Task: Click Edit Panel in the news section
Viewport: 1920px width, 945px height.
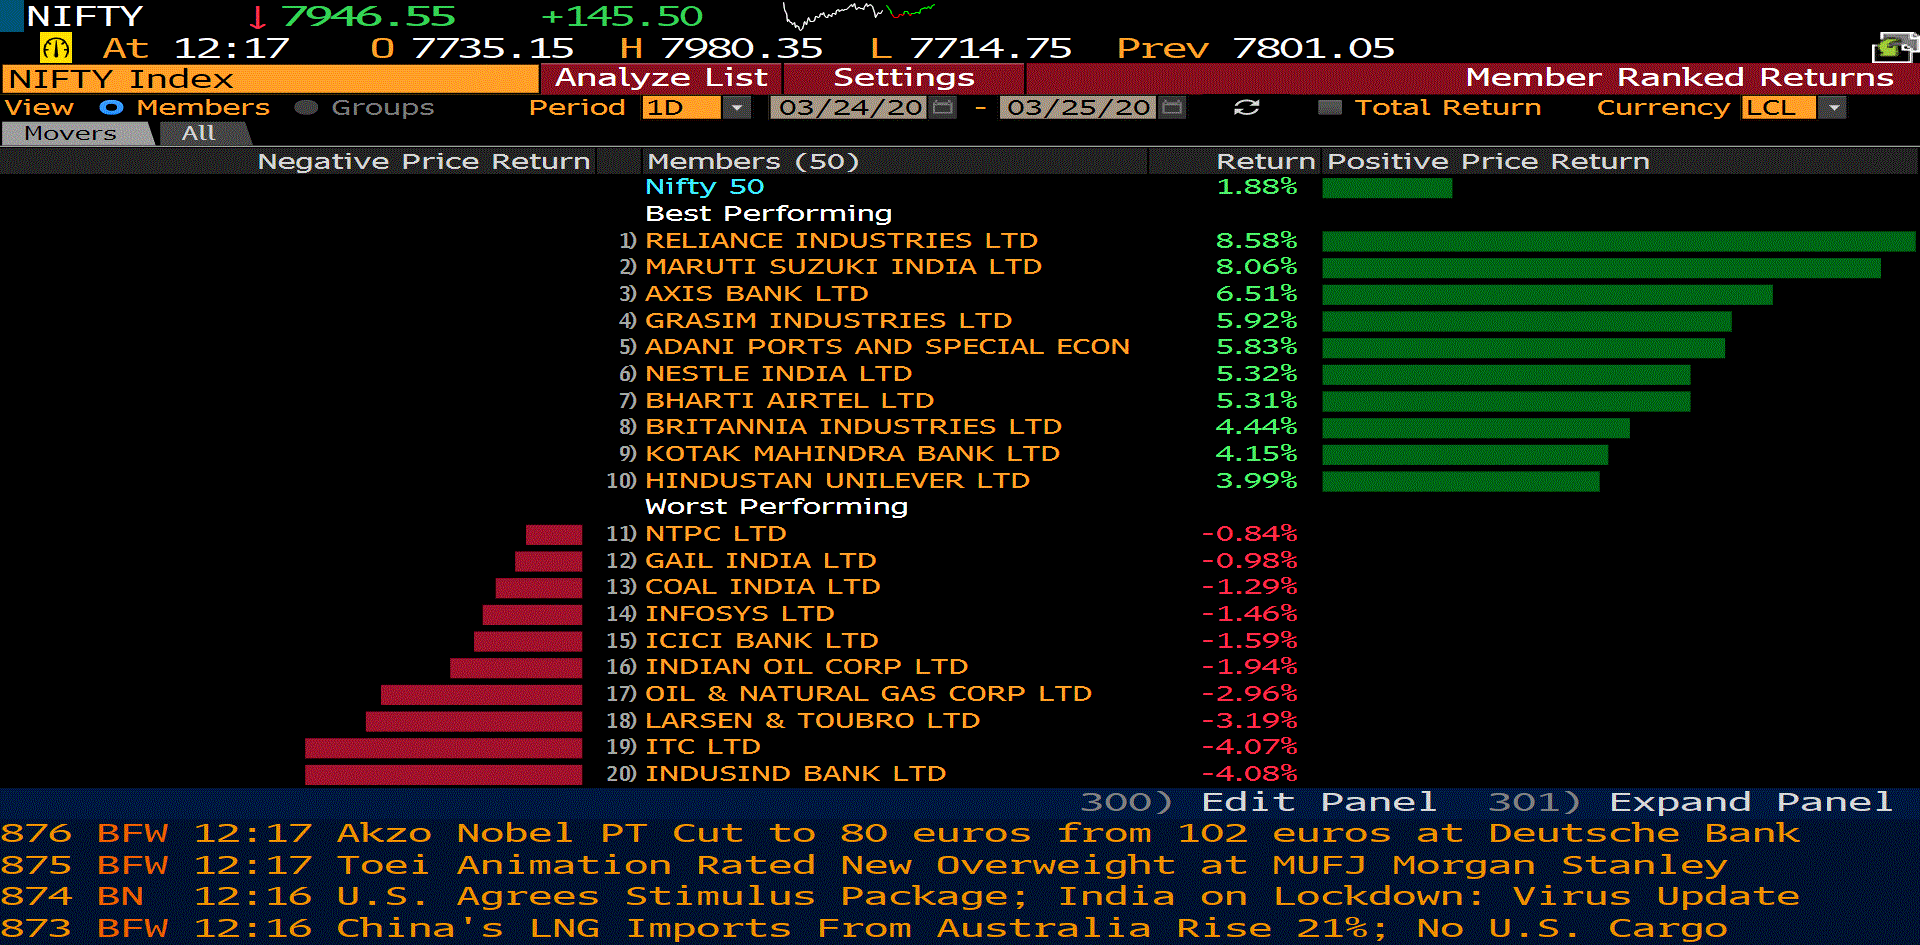Action: click(1317, 802)
